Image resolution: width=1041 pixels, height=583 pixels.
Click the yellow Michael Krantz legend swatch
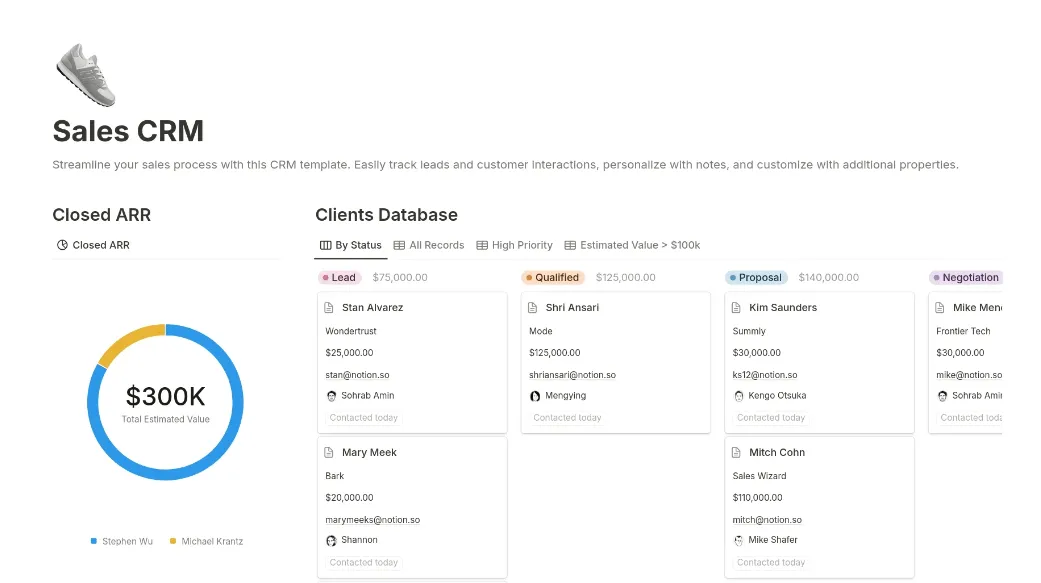tap(173, 541)
